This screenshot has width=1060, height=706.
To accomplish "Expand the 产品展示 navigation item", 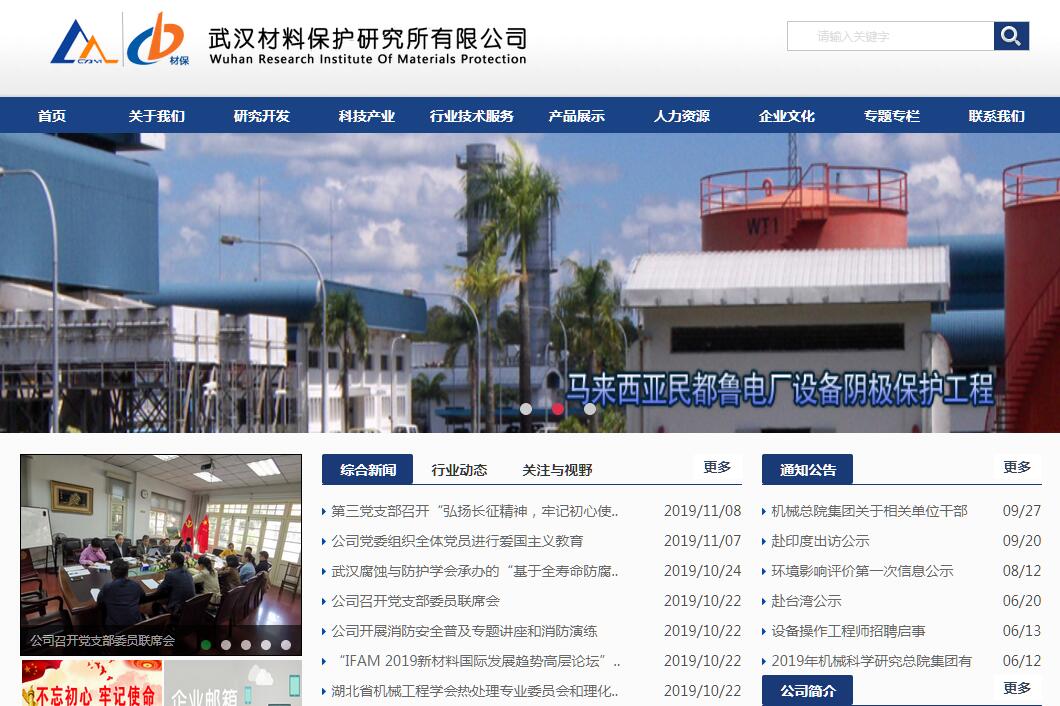I will tap(576, 116).
